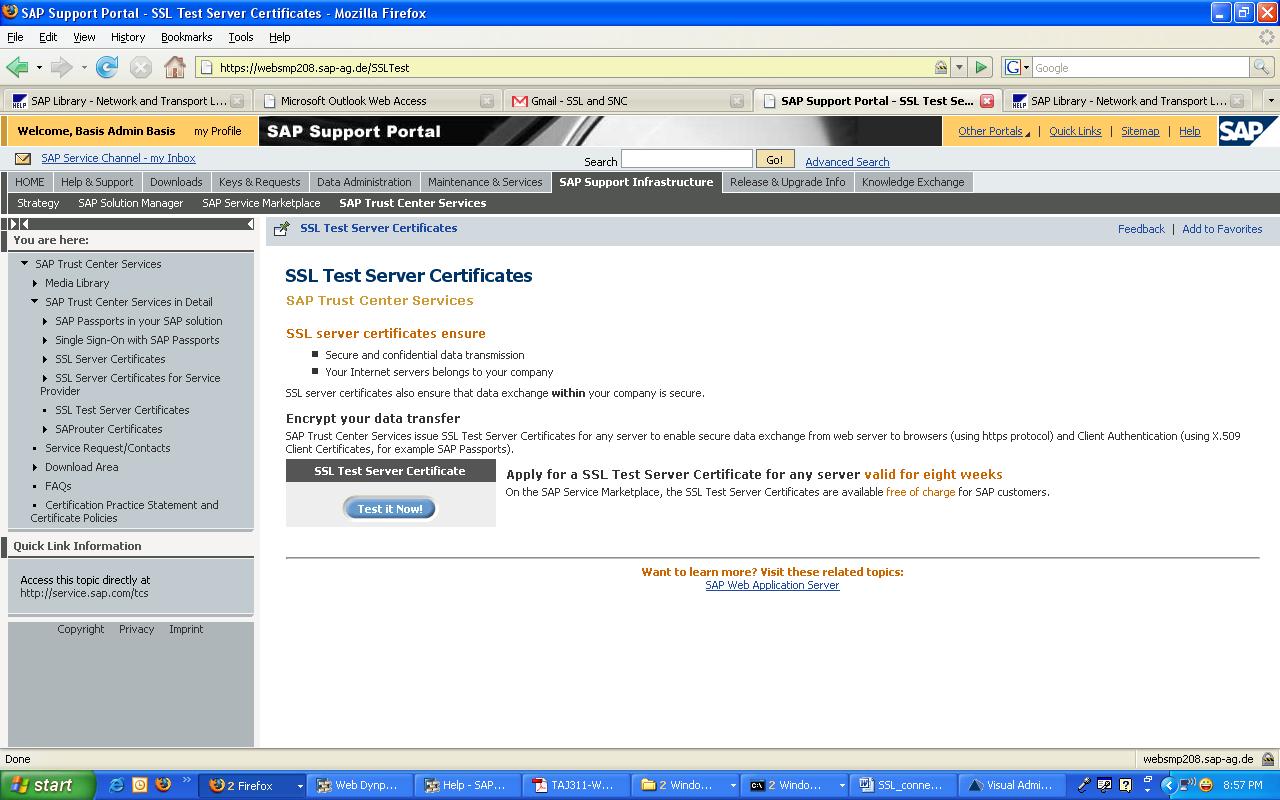Open the Firefox taskbar group
The width and height of the screenshot is (1280, 800).
253,785
